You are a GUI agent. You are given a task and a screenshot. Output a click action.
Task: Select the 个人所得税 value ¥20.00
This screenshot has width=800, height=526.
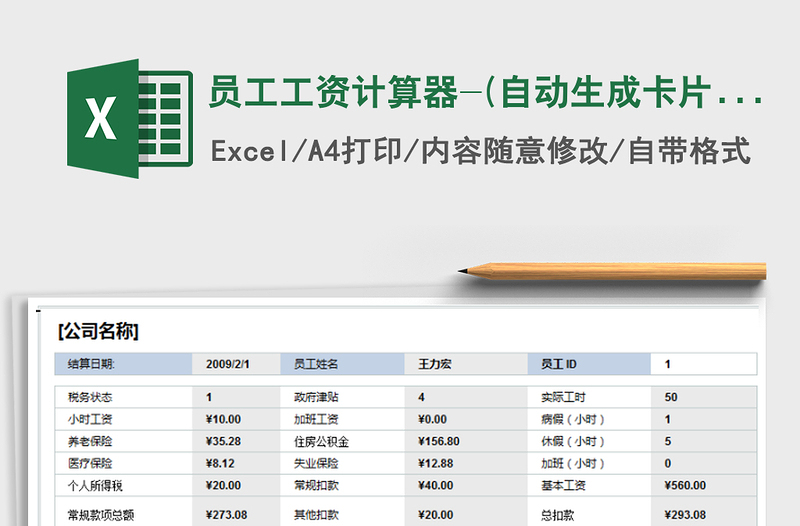coord(236,485)
